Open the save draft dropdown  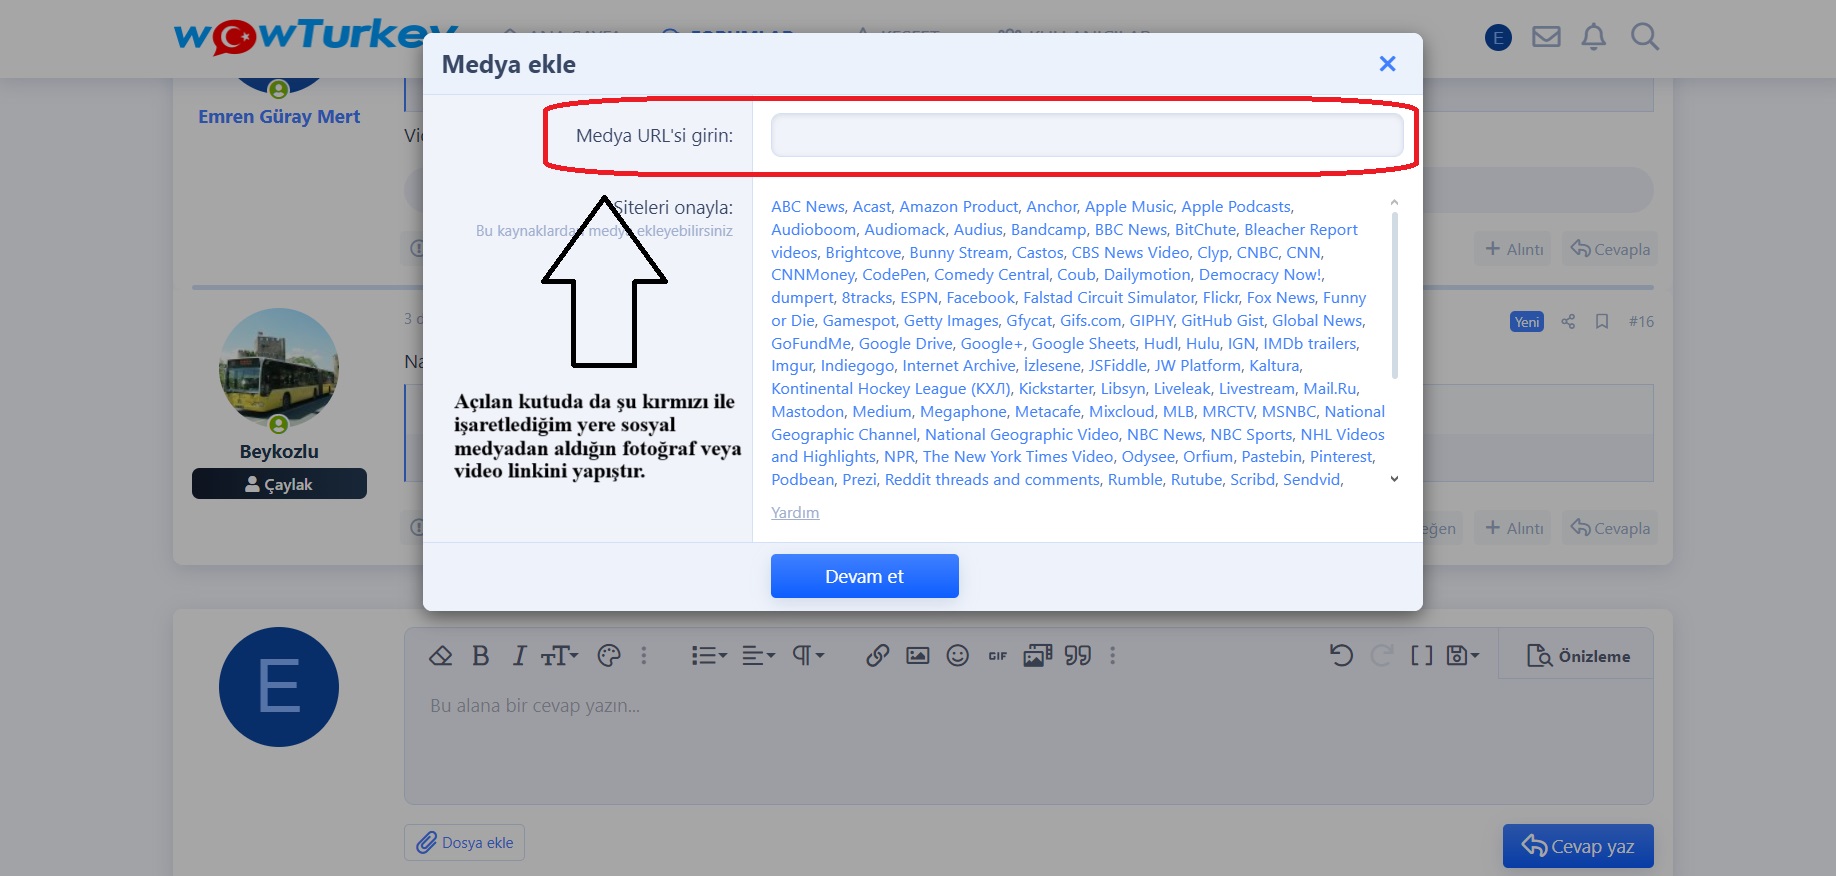tap(1463, 656)
